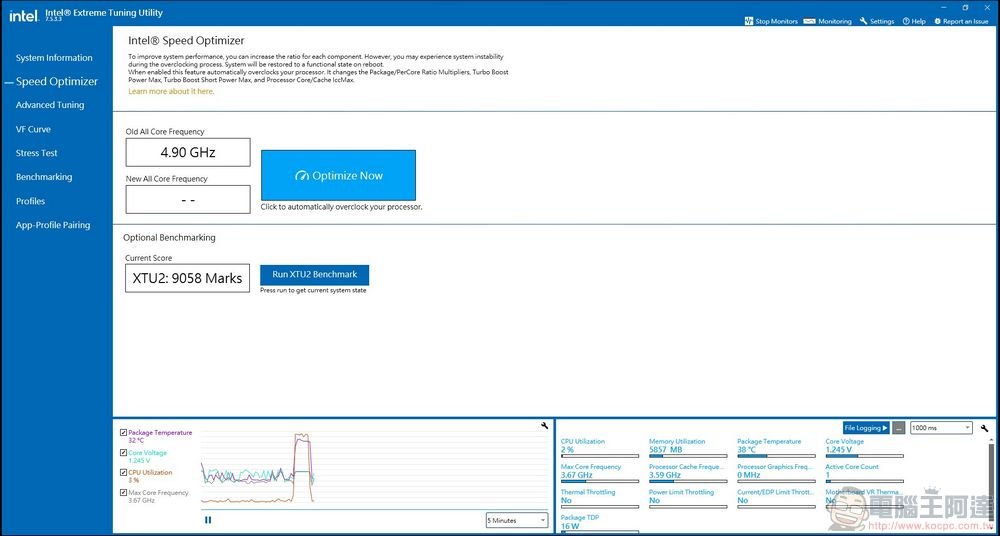The height and width of the screenshot is (536, 1000).
Task: Click Processor Graphics Frequency 0 MHz monitor
Action: pos(776,474)
